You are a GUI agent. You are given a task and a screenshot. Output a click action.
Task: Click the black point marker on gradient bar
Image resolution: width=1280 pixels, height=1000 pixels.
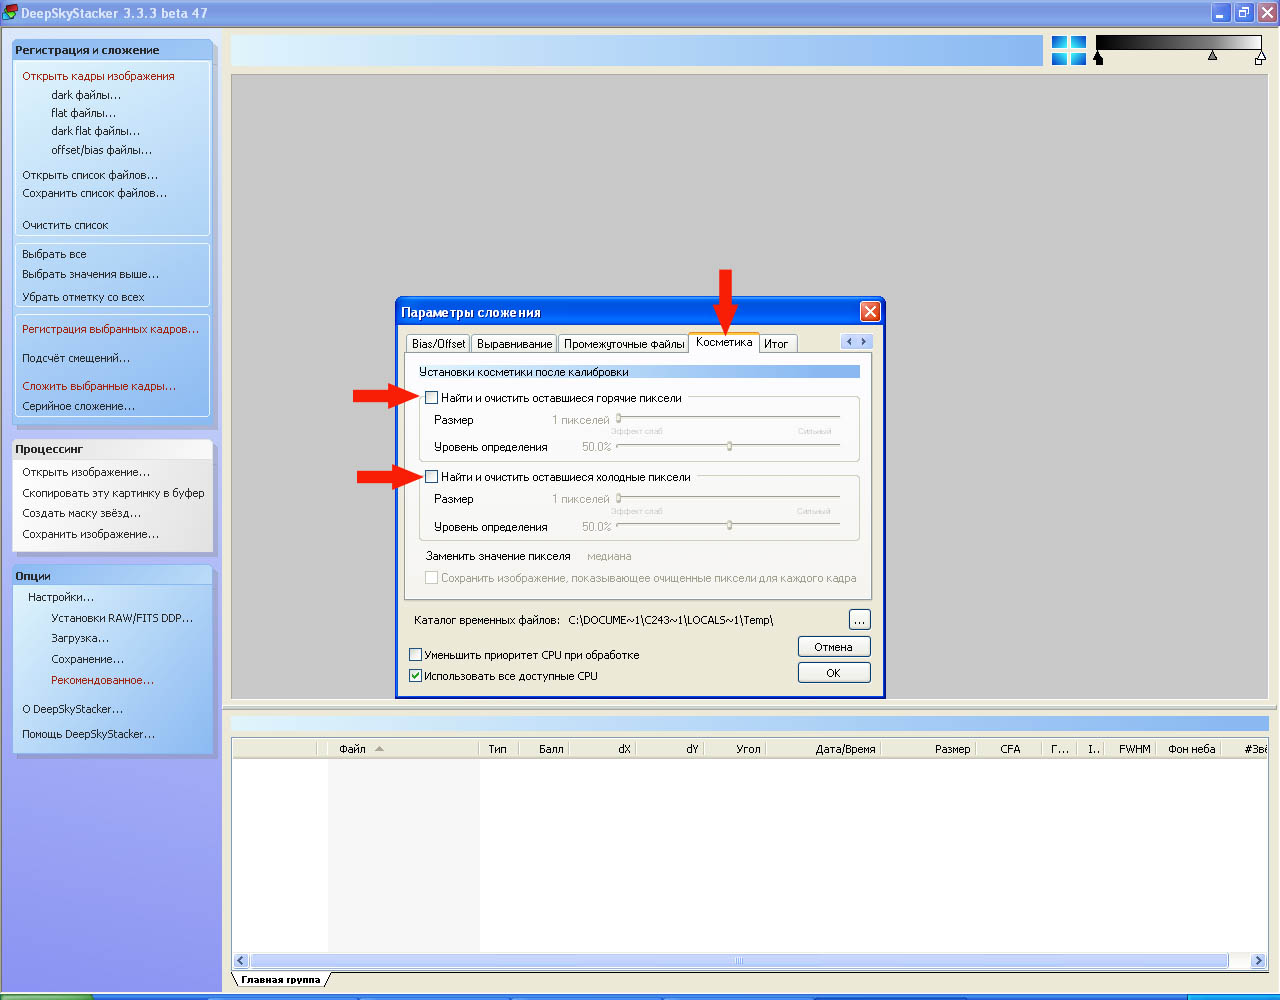[x=1098, y=59]
